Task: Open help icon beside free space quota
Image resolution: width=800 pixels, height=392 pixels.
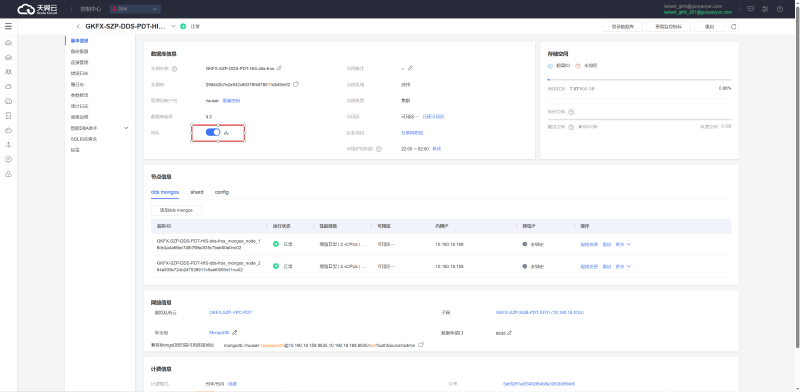Action: tap(571, 127)
